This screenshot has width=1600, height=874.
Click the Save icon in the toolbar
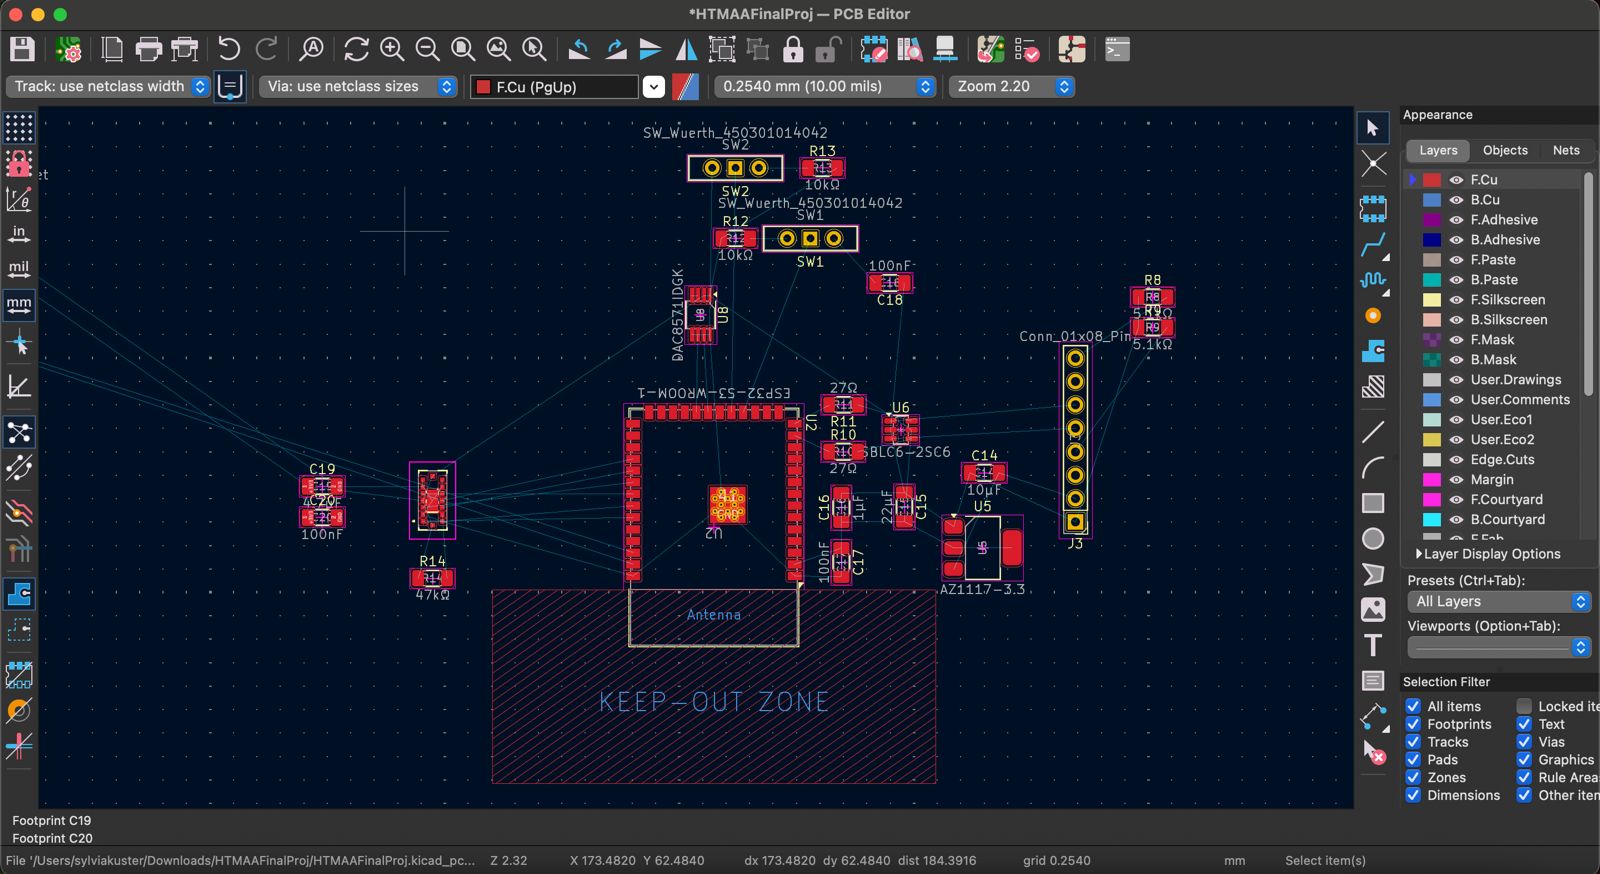click(x=22, y=49)
